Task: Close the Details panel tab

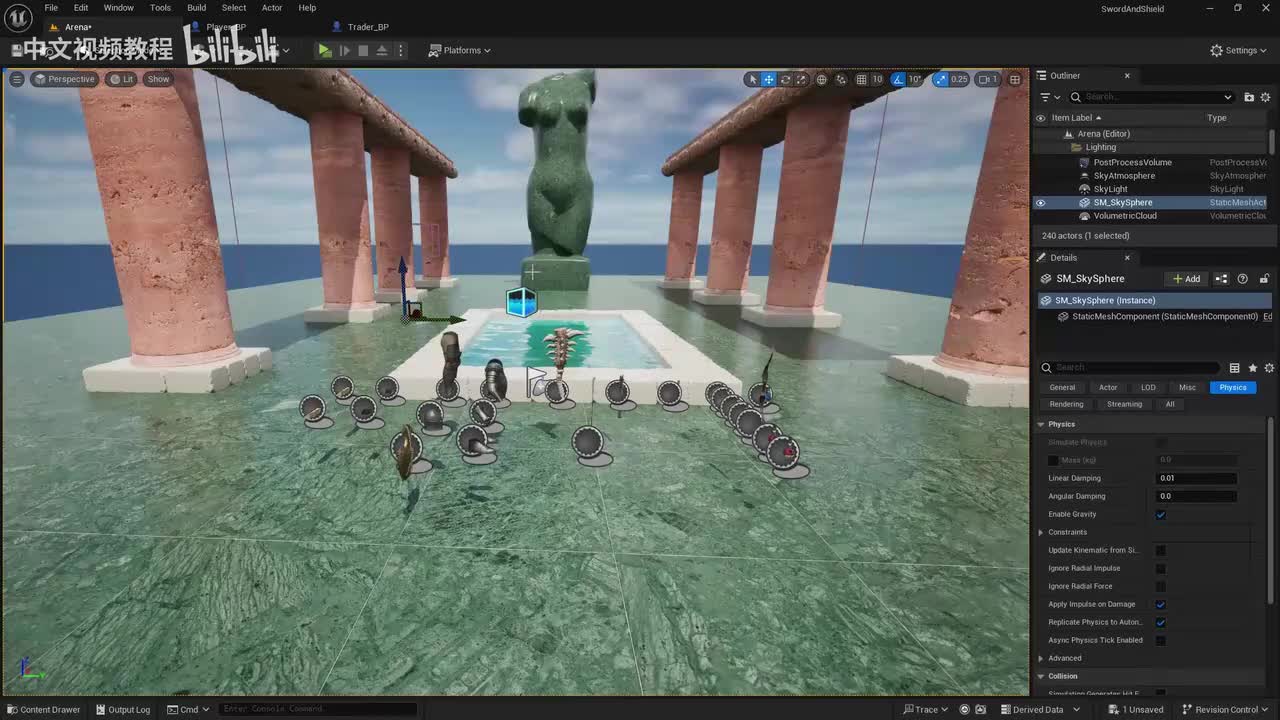Action: (1127, 258)
